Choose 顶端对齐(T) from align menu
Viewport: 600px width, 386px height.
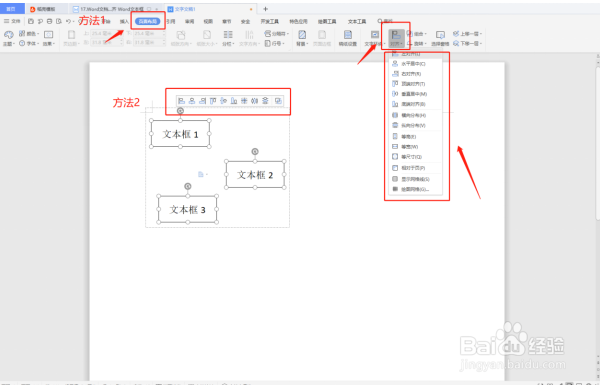(x=416, y=84)
